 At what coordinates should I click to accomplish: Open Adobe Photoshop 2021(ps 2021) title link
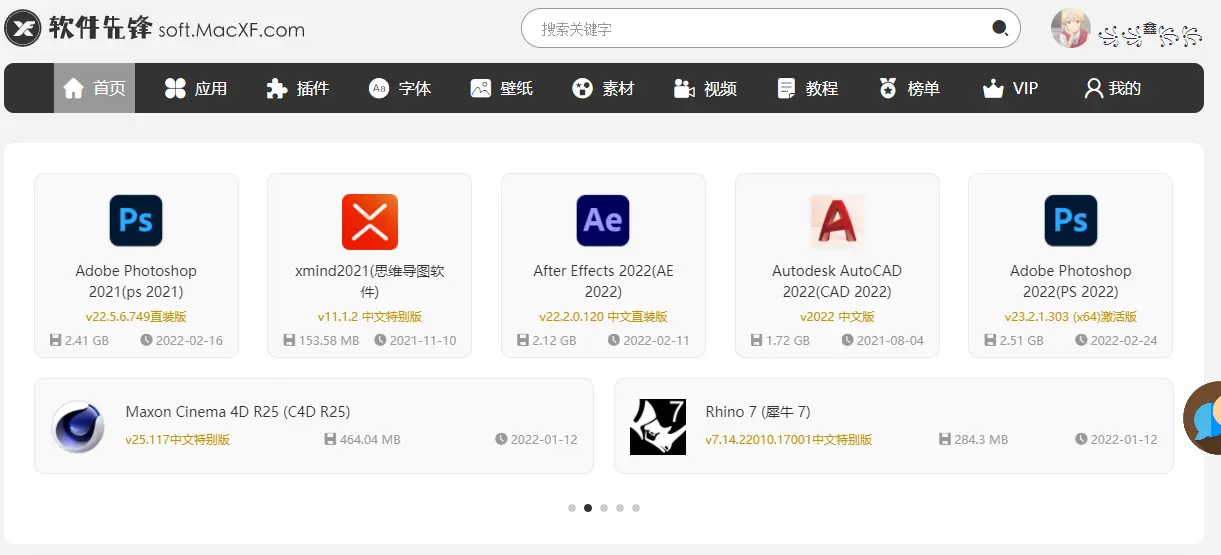(136, 281)
